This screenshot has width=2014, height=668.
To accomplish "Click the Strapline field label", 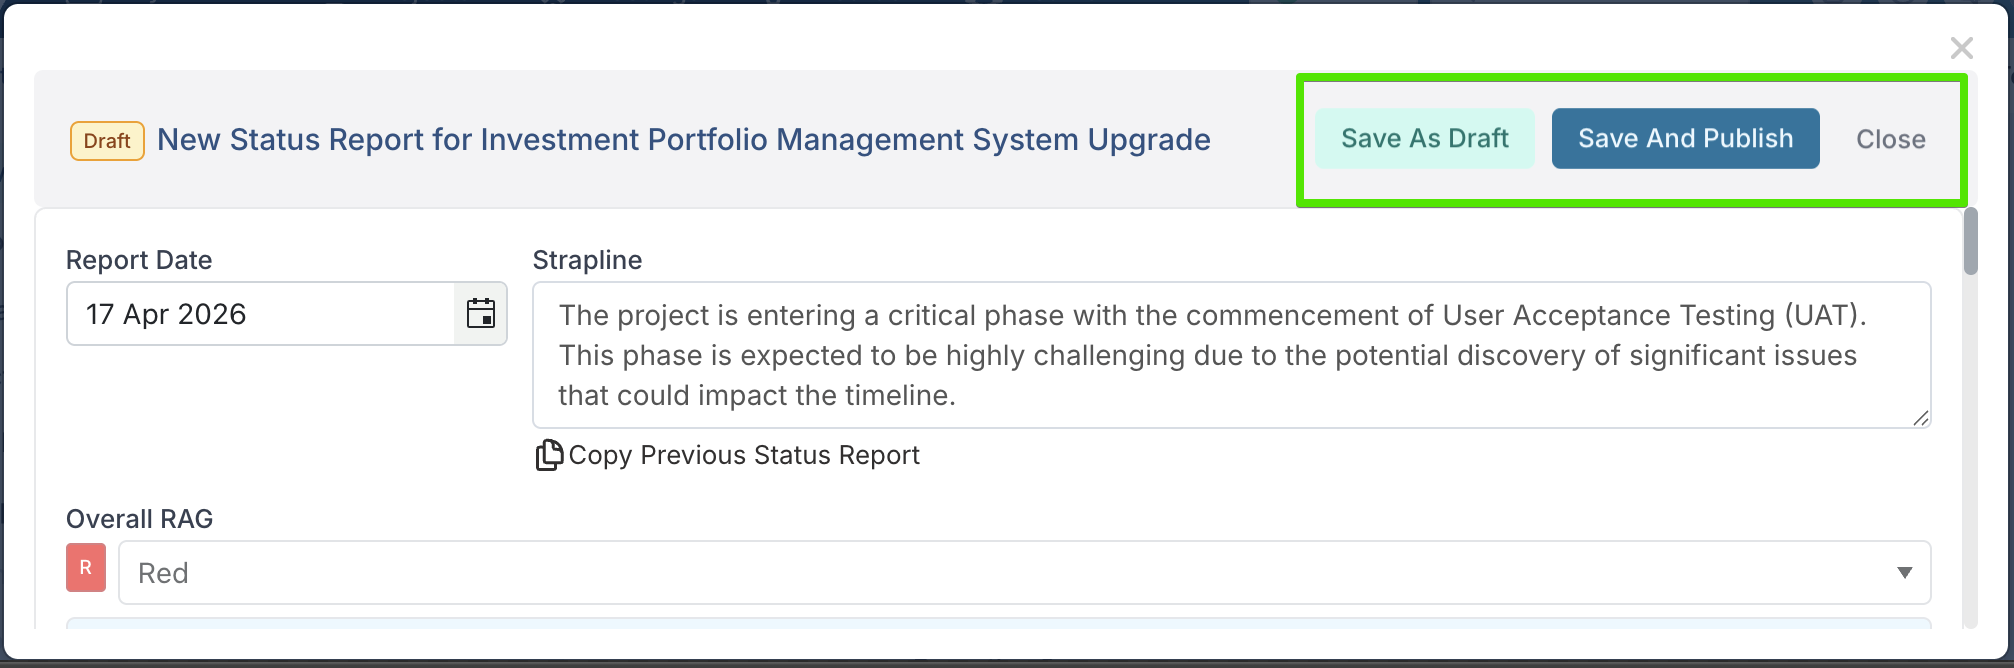I will (x=587, y=260).
